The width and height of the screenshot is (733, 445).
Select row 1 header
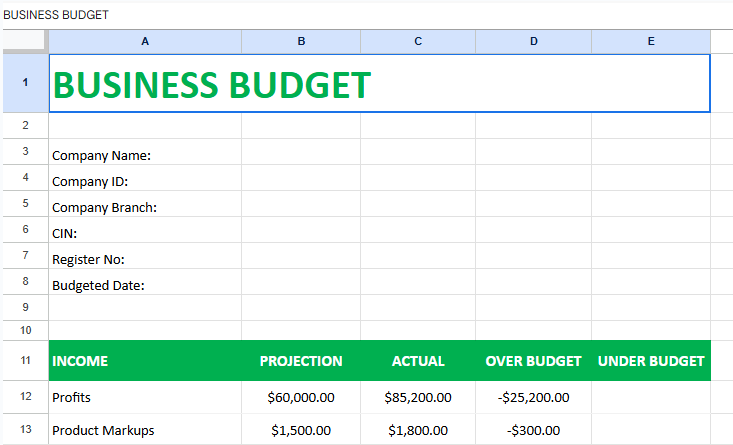[24, 83]
